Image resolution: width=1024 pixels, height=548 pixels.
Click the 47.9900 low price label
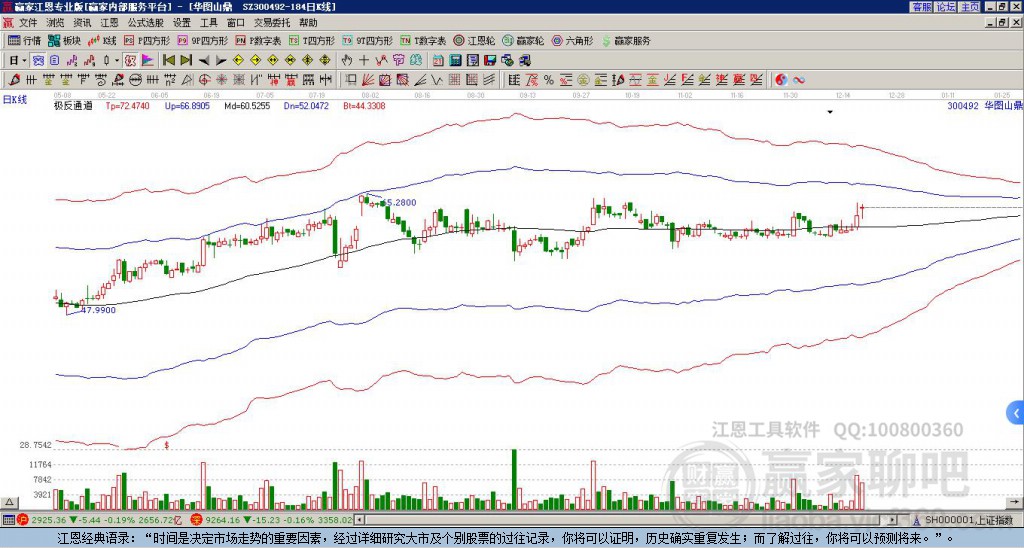(x=99, y=310)
